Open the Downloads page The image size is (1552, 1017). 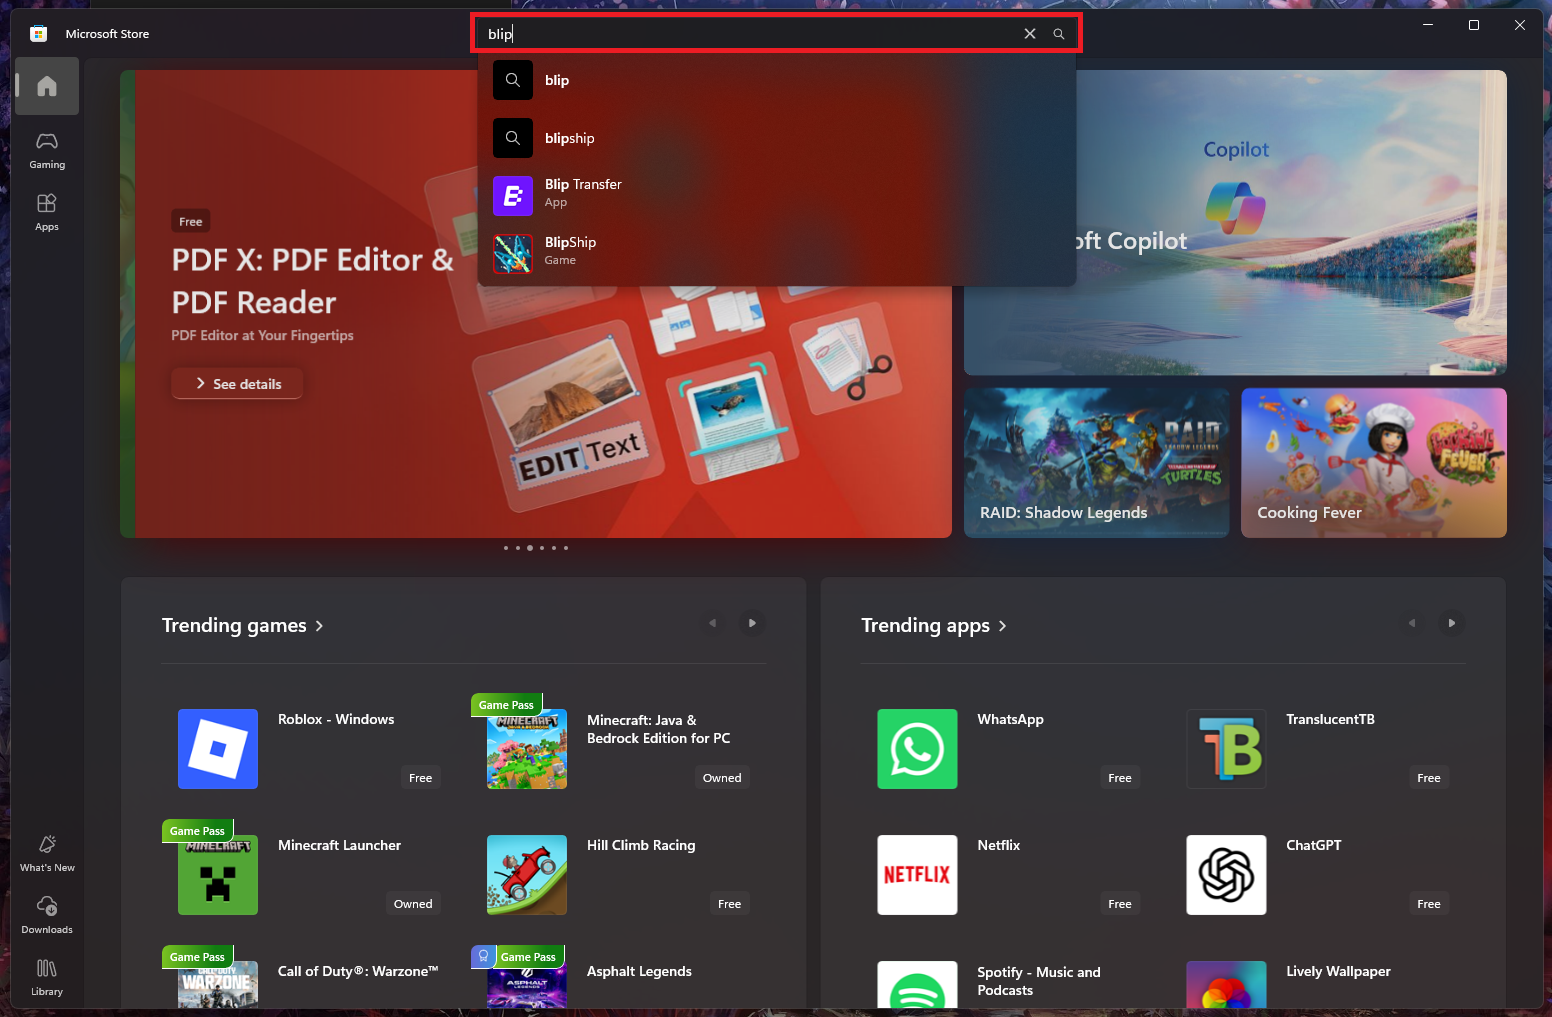[47, 915]
